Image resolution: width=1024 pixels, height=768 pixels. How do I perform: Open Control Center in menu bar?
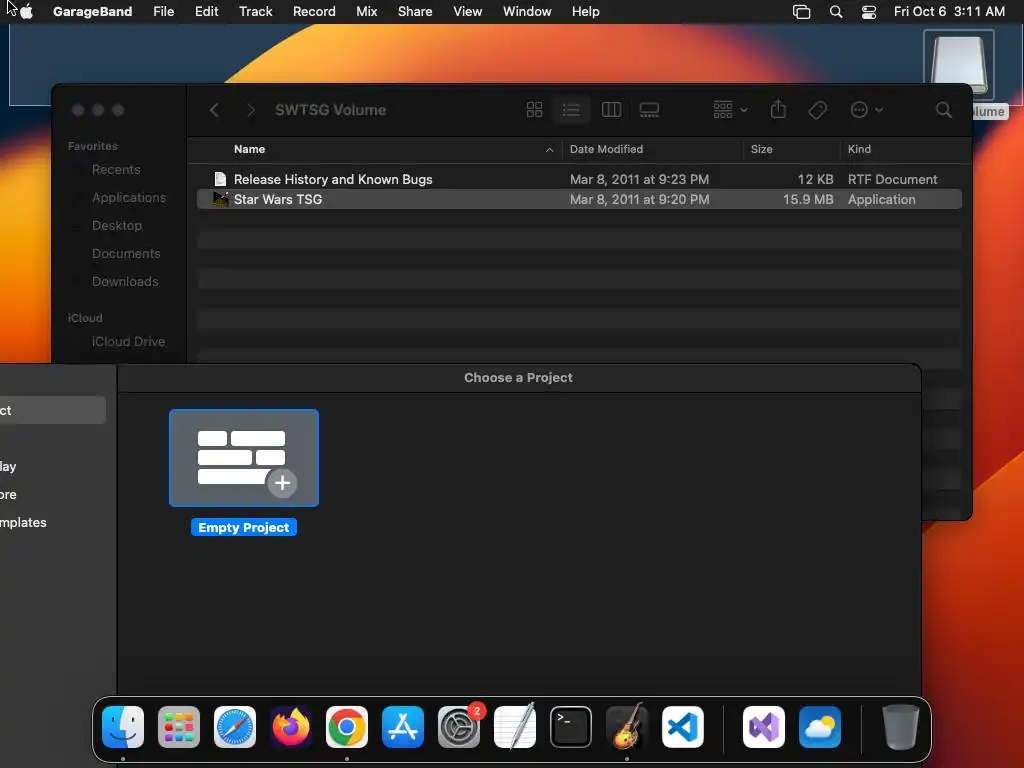[869, 12]
